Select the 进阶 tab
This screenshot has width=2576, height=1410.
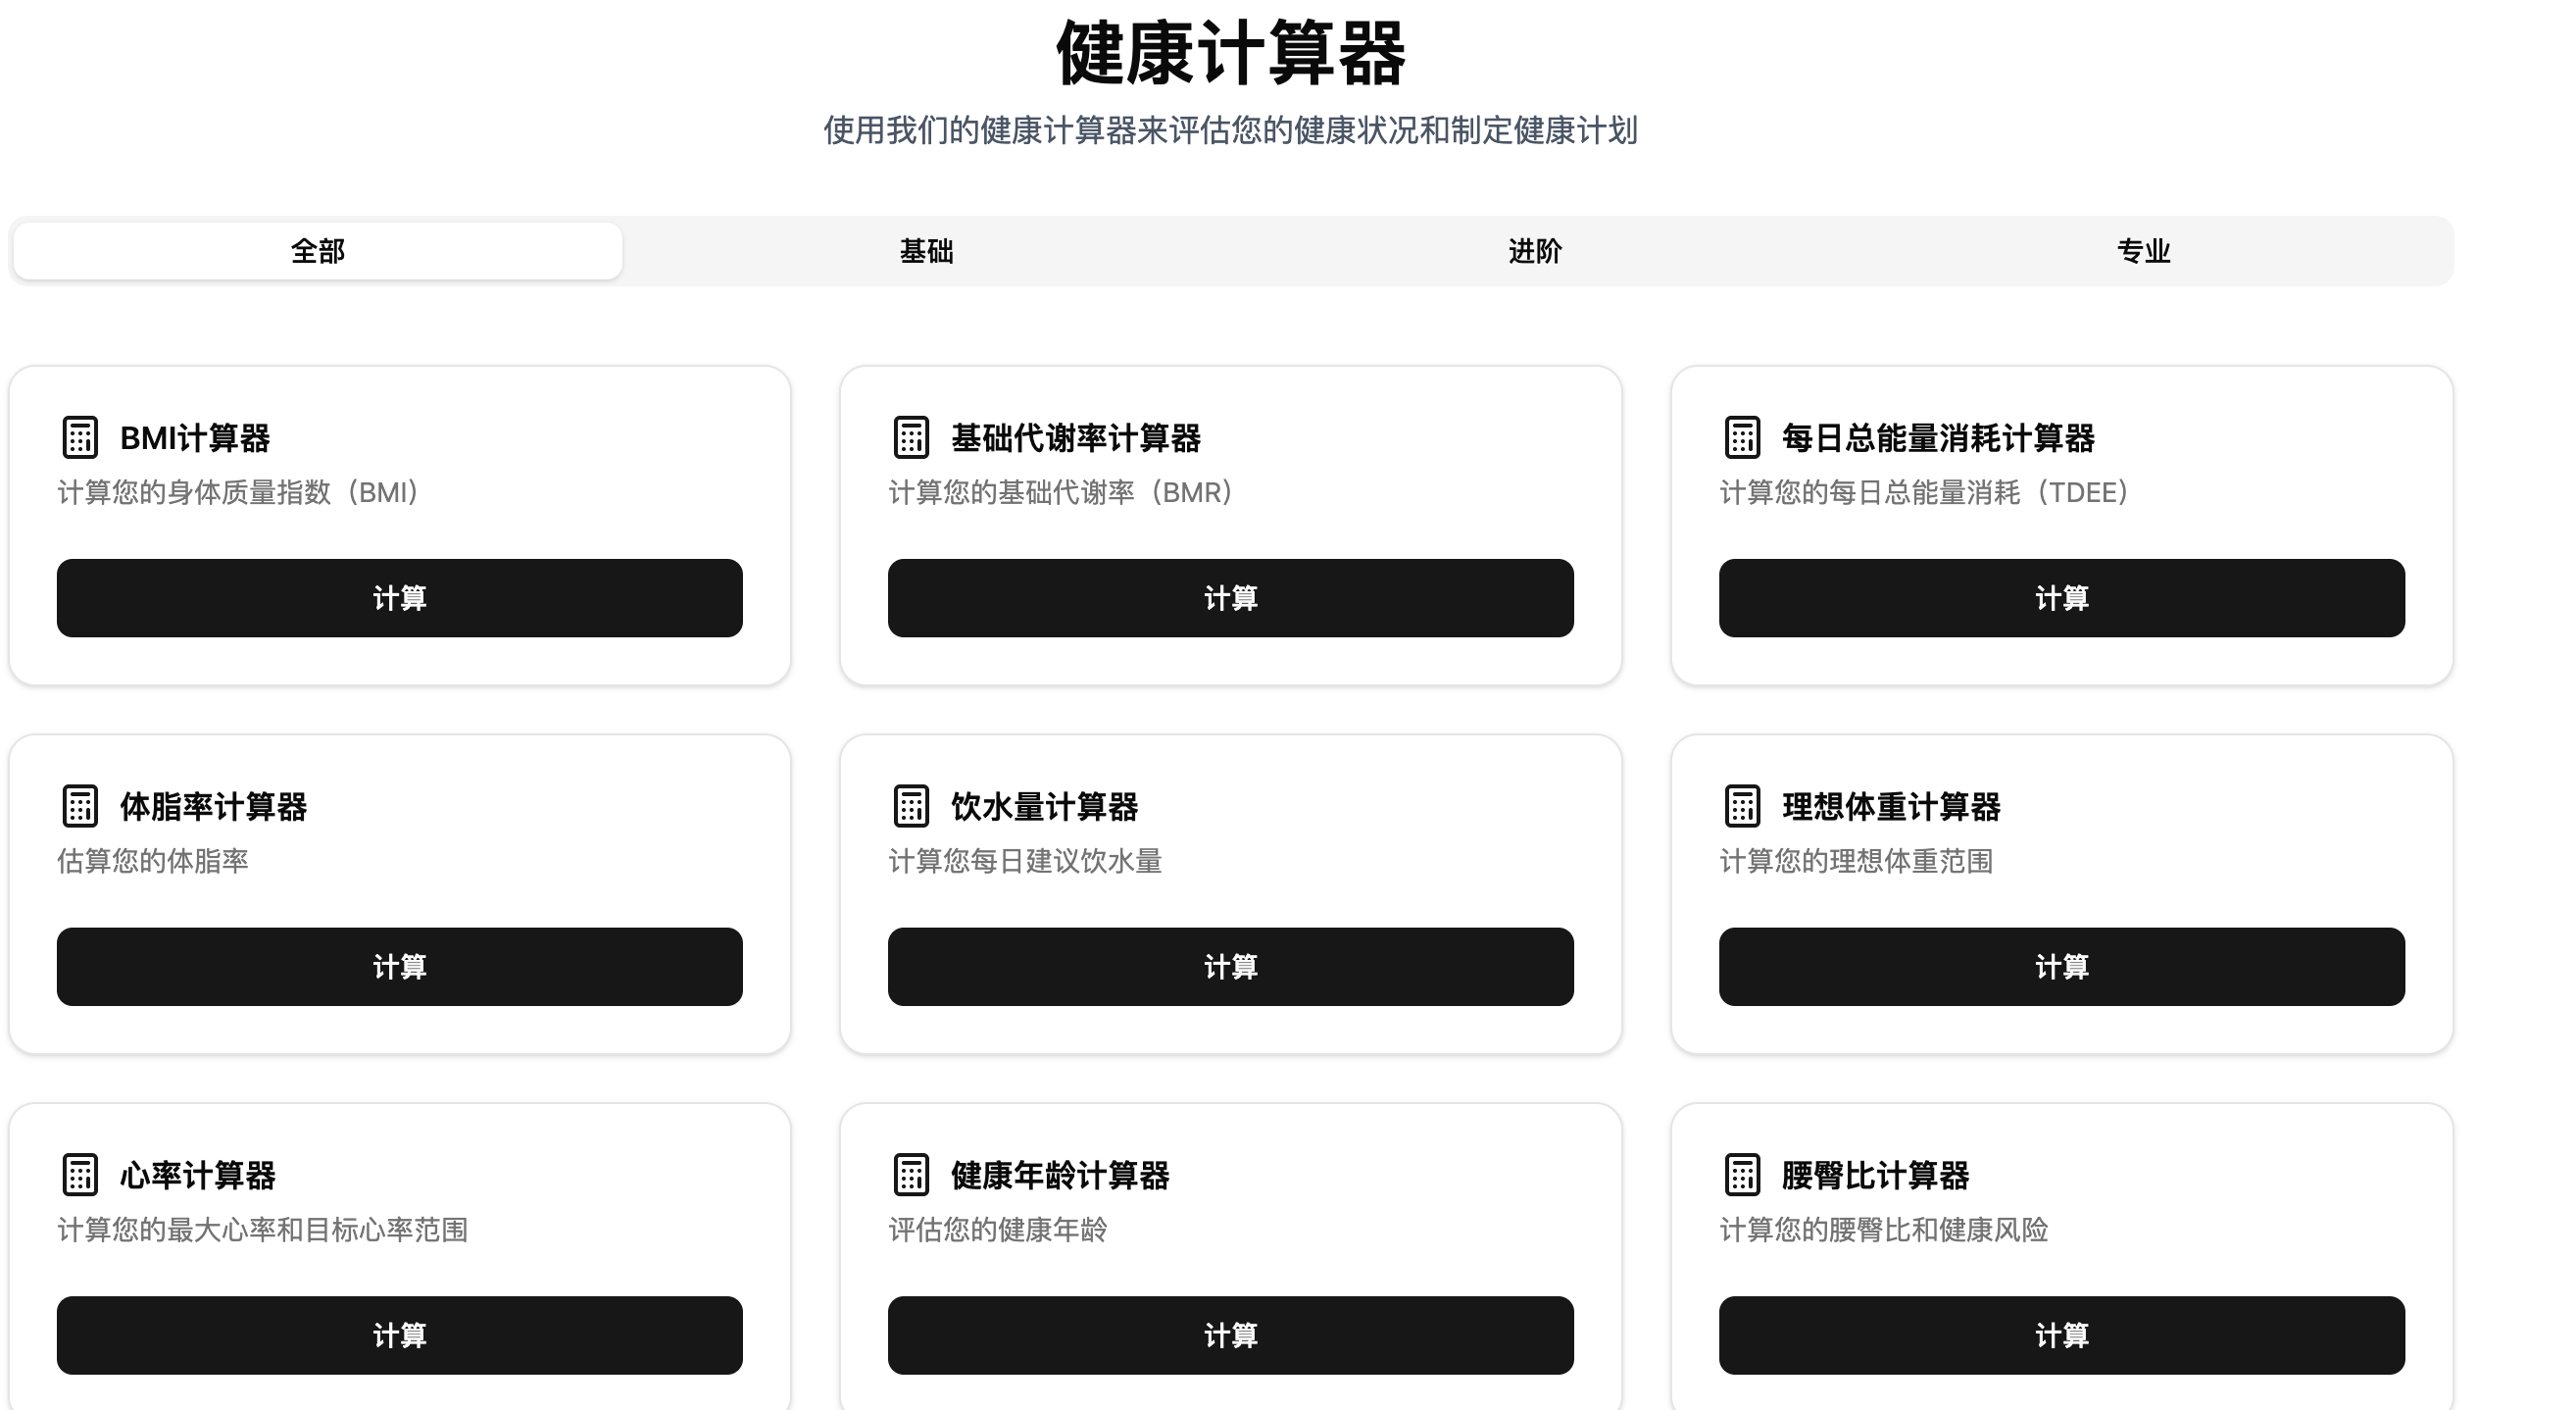1535,251
